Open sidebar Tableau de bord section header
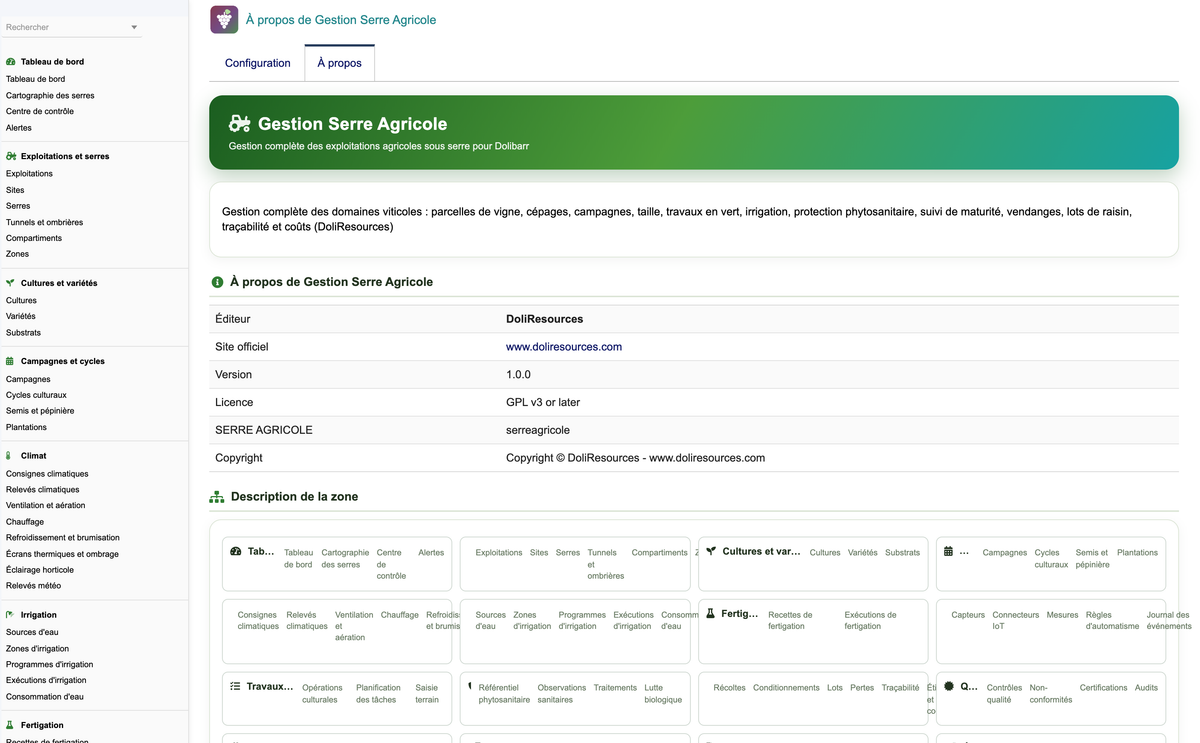 click(52, 62)
